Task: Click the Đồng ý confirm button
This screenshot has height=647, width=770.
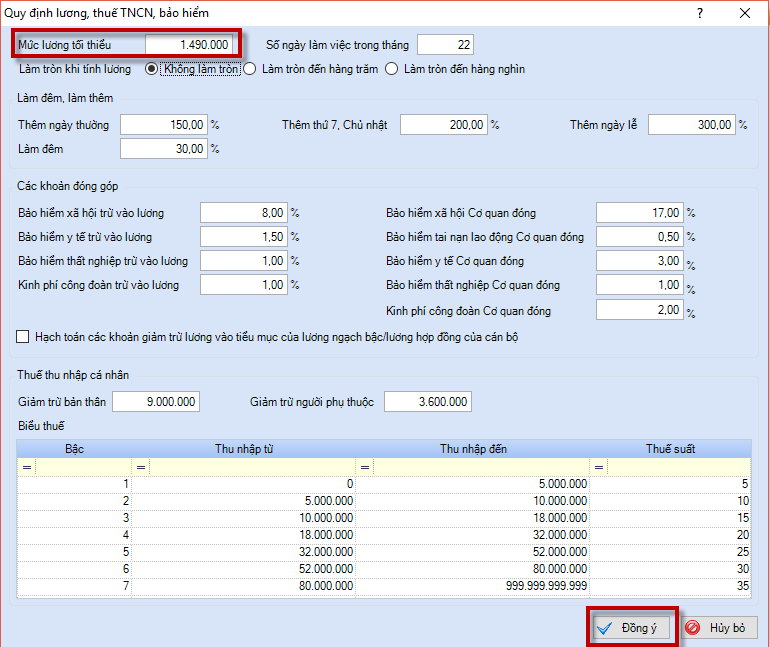Action: (632, 628)
